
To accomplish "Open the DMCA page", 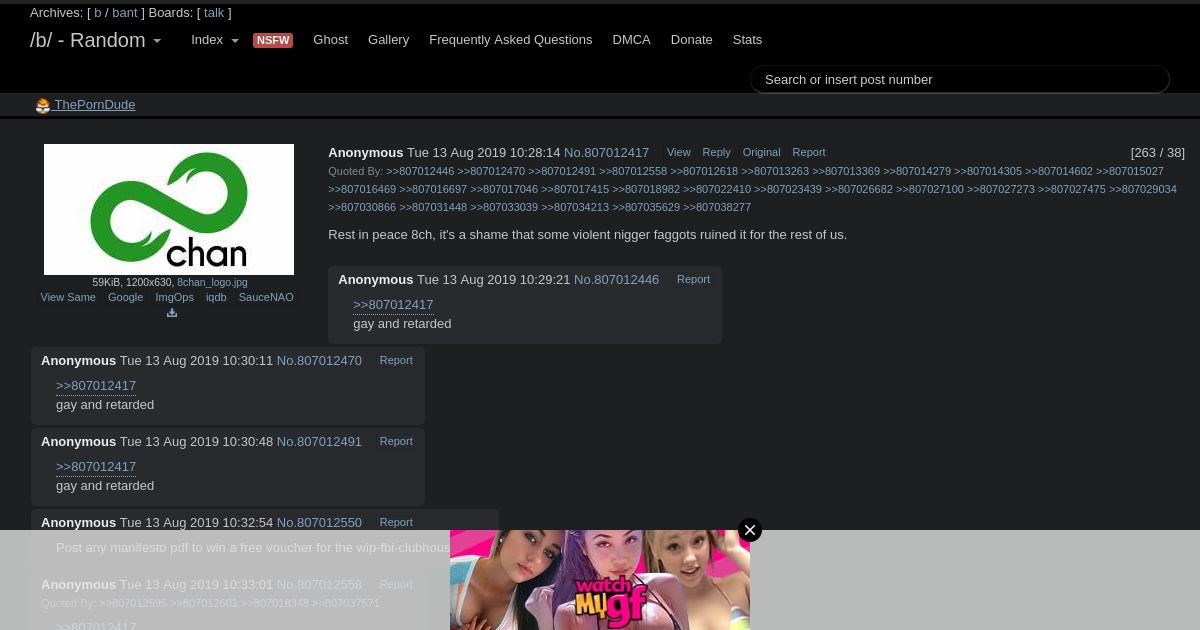I will 632,40.
